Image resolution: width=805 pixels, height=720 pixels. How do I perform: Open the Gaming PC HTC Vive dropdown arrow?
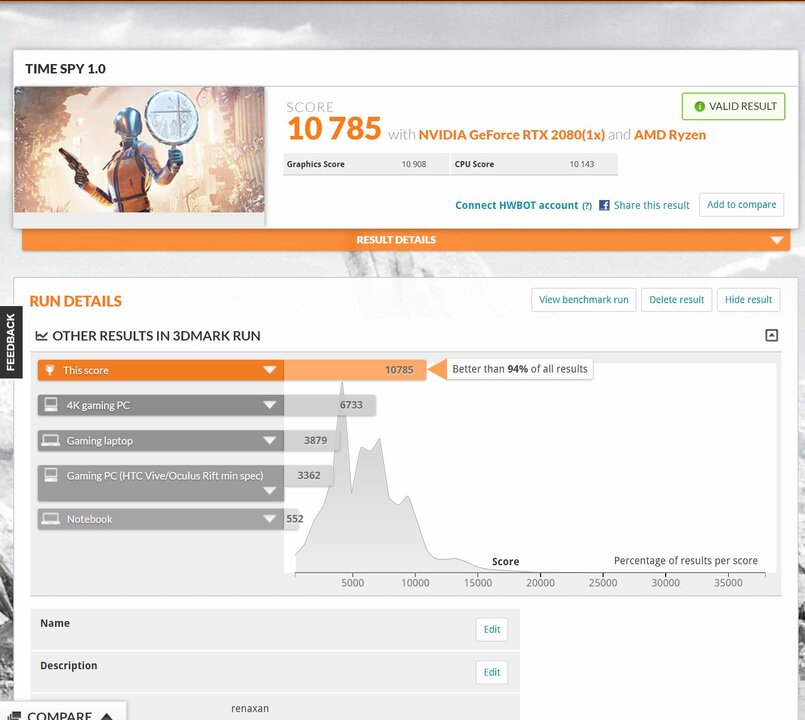pos(270,490)
